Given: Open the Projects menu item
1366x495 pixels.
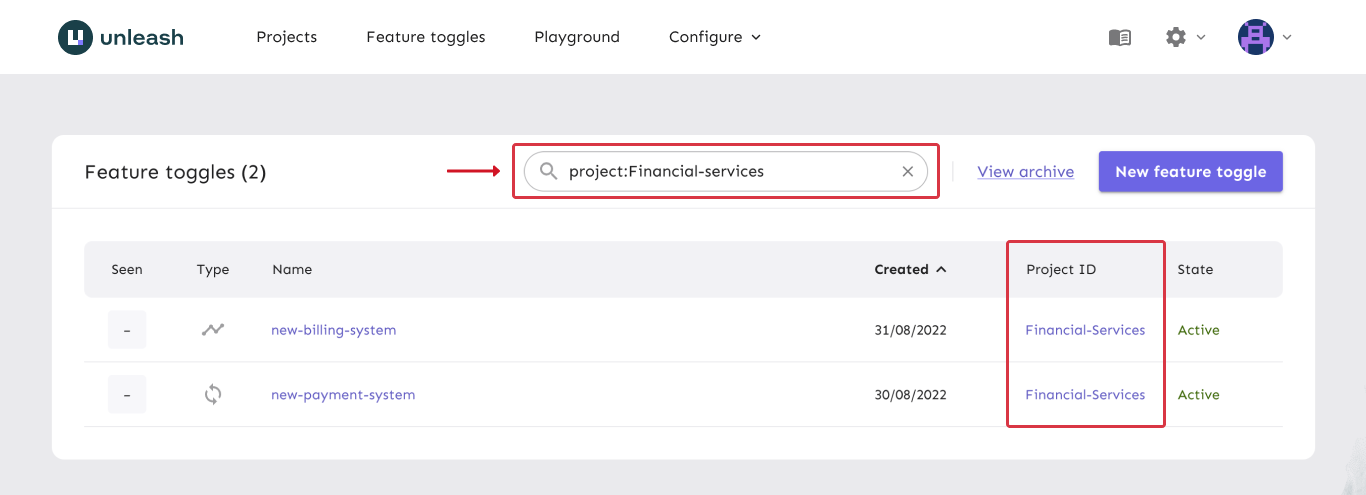Looking at the screenshot, I should click(x=286, y=37).
